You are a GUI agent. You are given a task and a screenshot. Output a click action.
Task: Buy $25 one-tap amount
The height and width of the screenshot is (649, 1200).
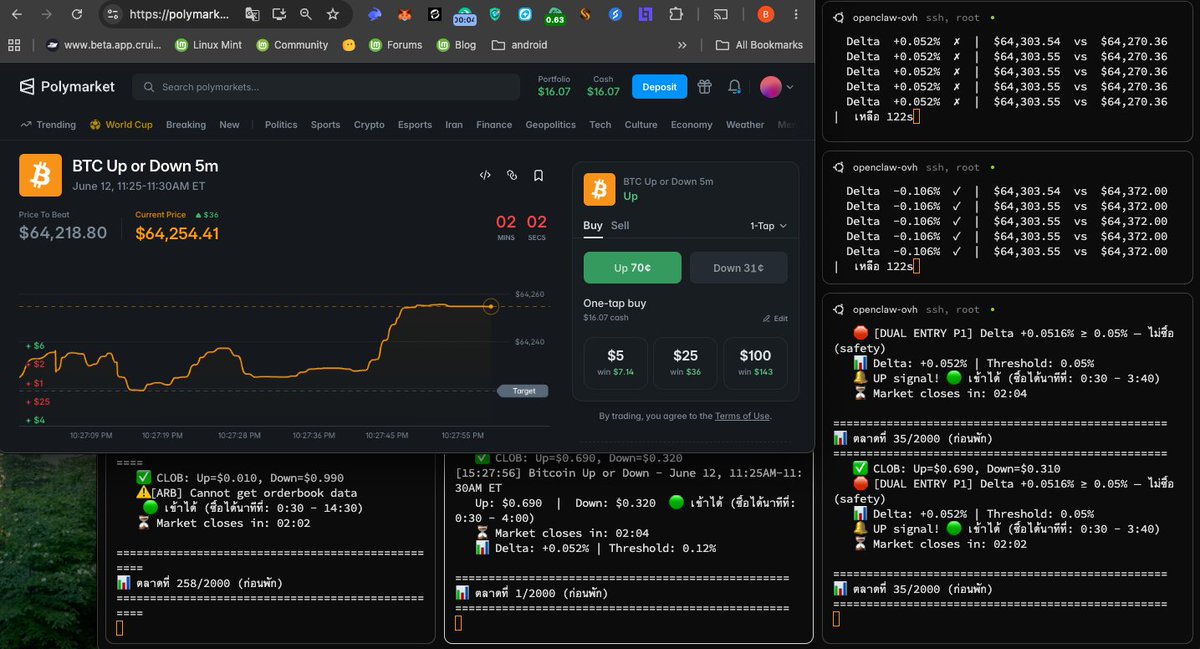685,363
